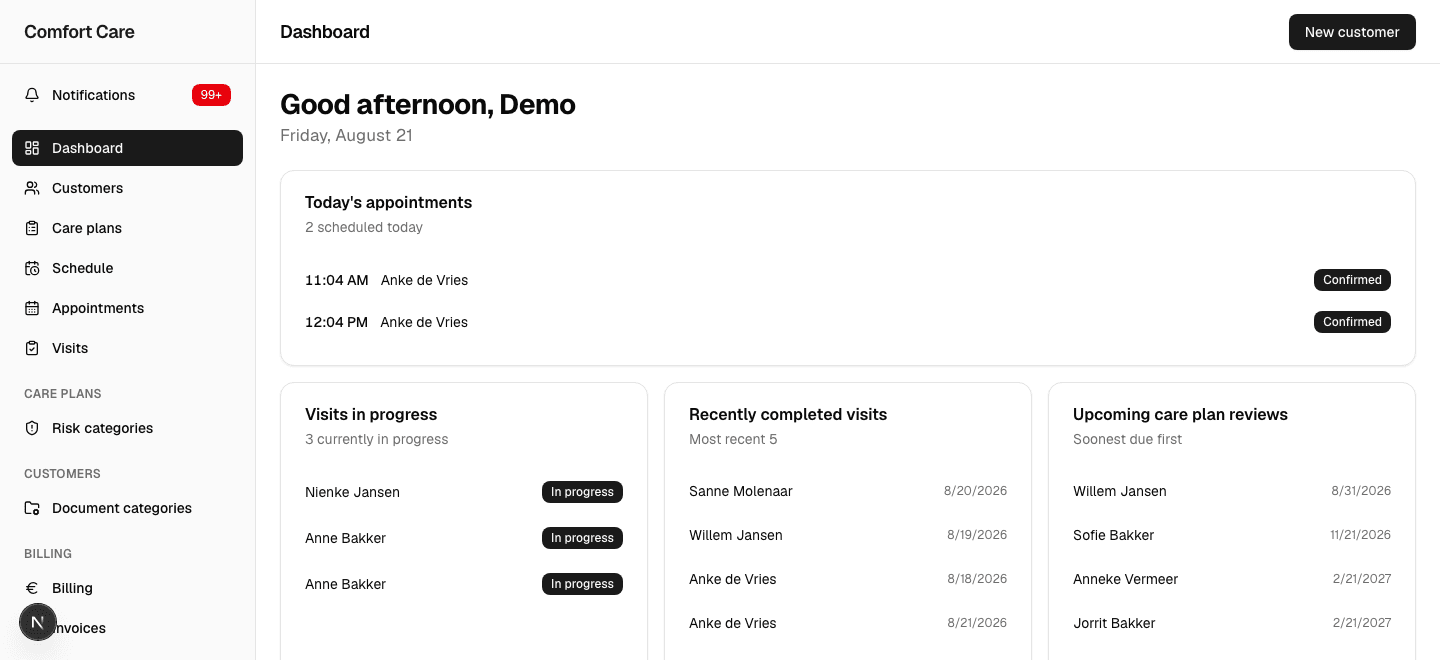This screenshot has height=660, width=1440.
Task: Click the Schedule calendar-clock icon
Action: click(32, 268)
